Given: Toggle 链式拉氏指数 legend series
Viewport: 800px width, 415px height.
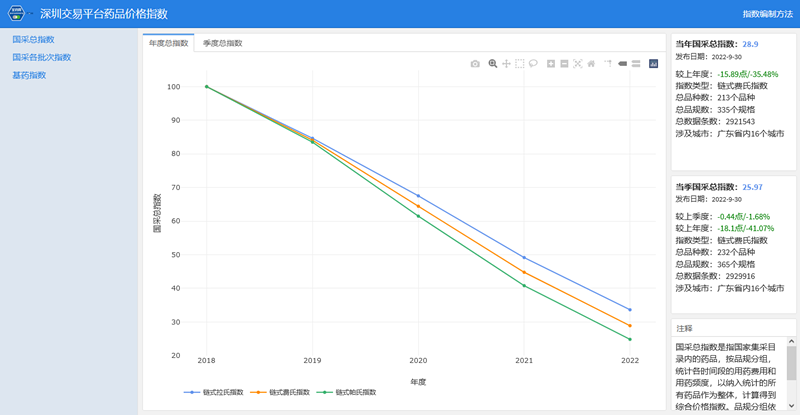Looking at the screenshot, I should 216,392.
